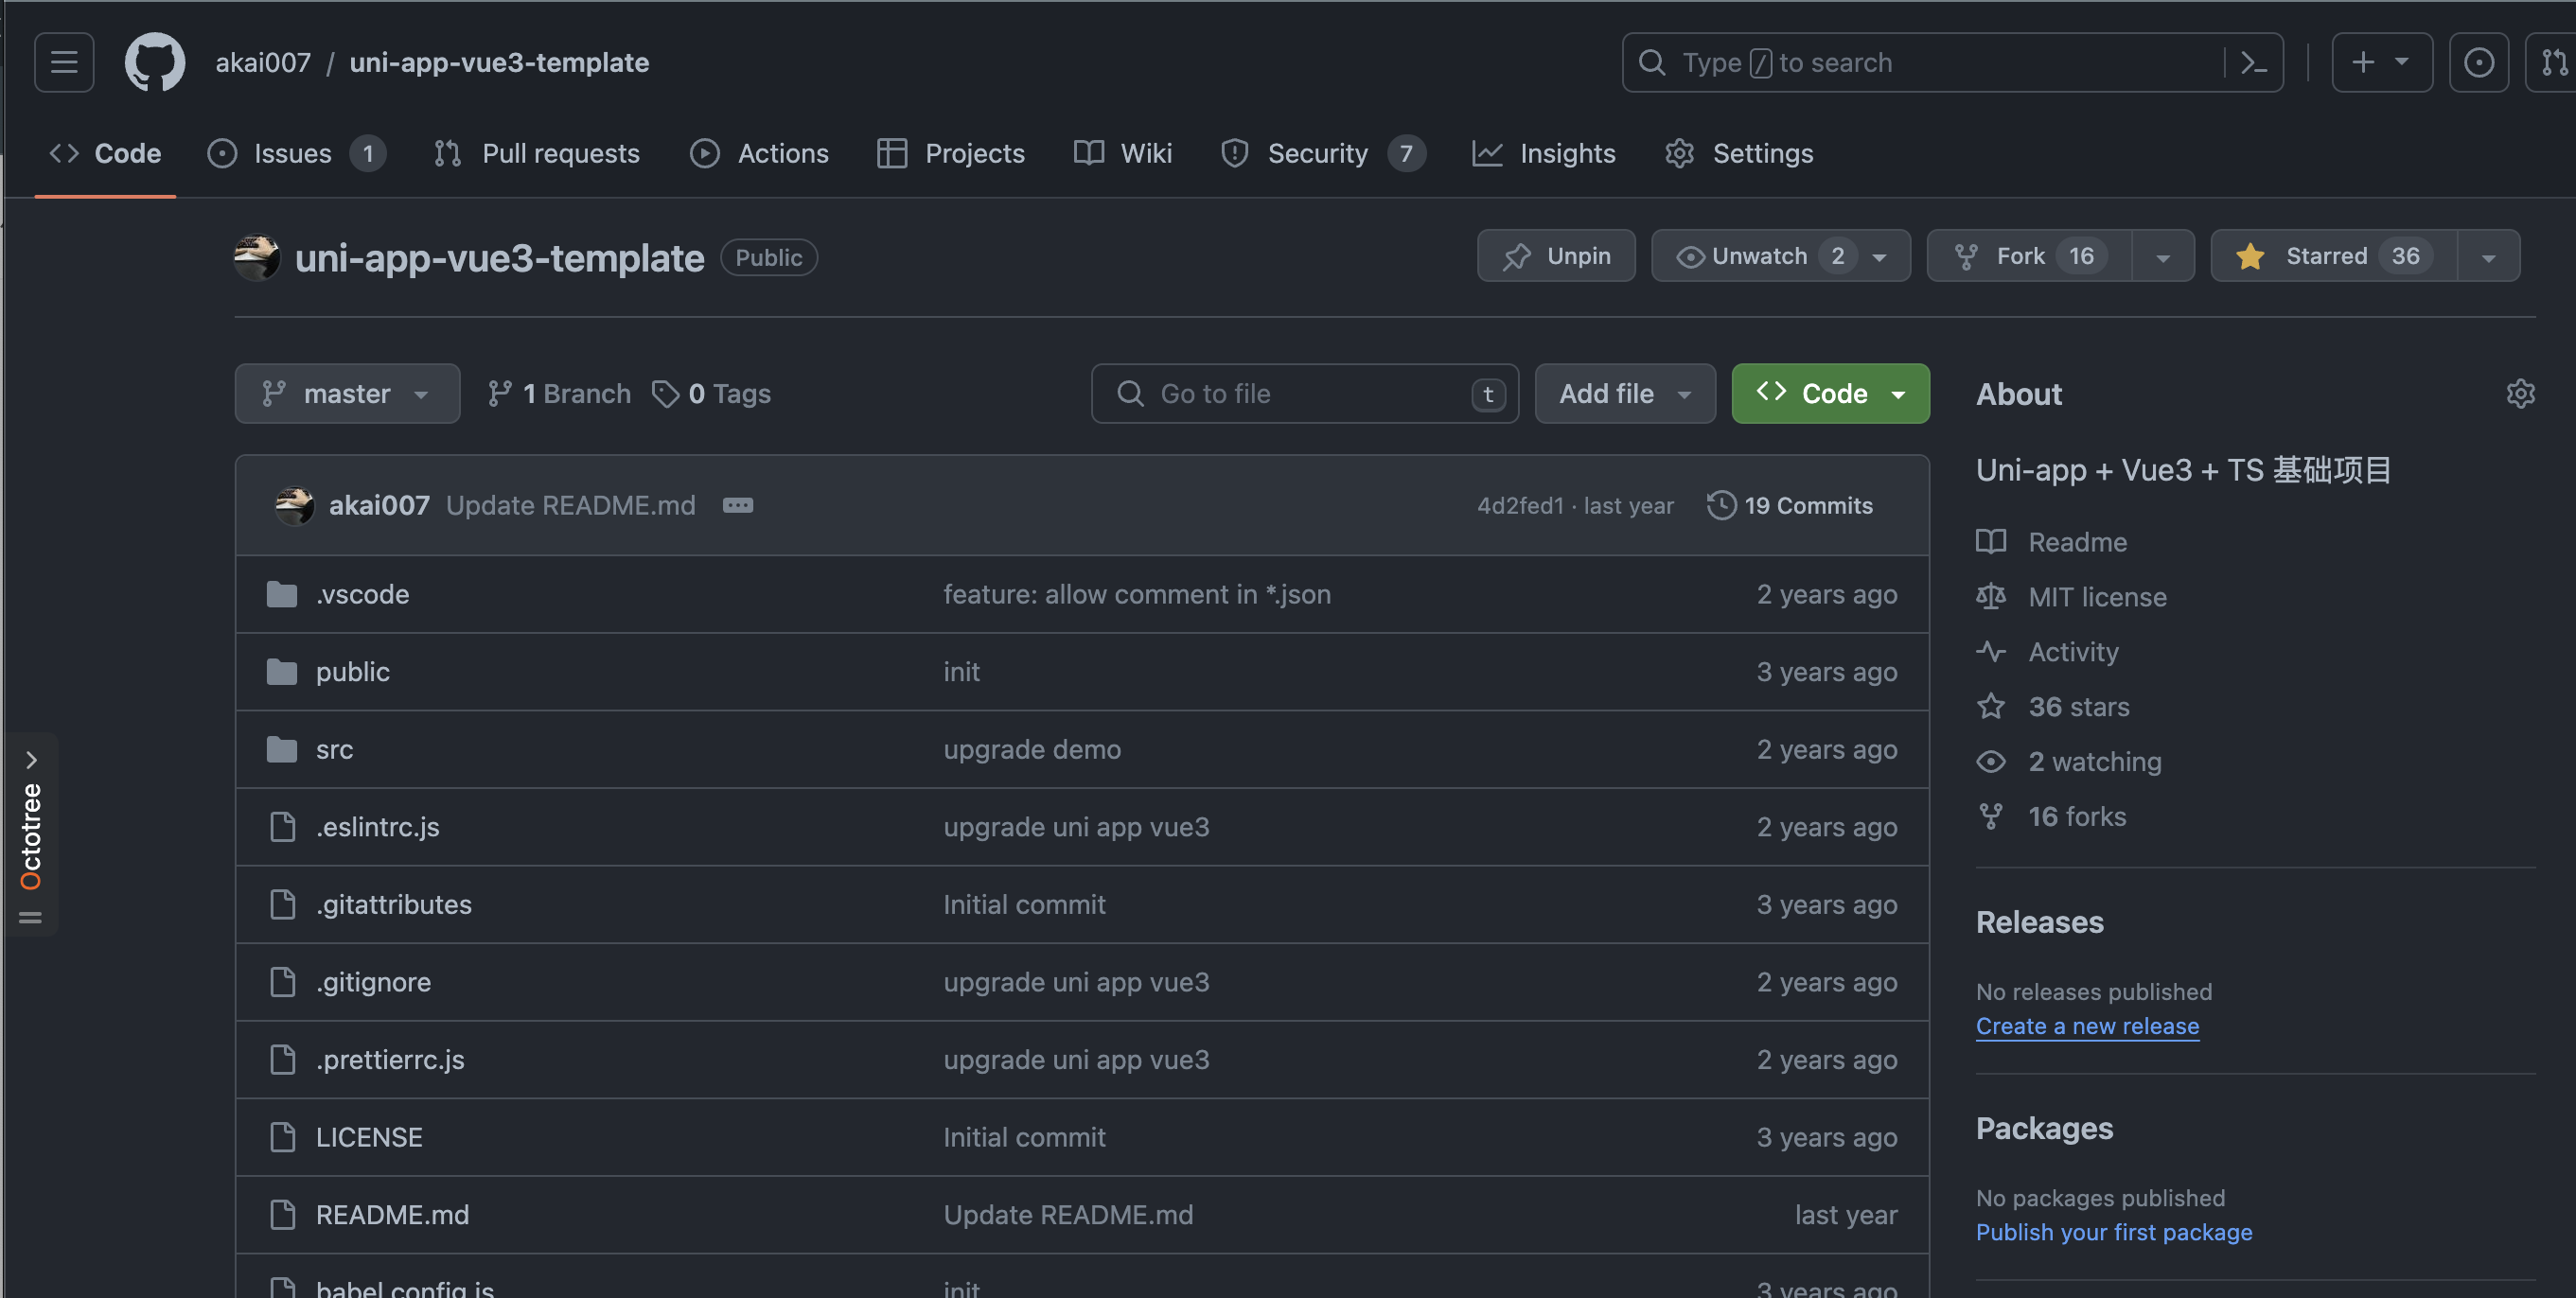Open the green Code clone dropdown
Viewport: 2576px width, 1298px height.
point(1830,393)
